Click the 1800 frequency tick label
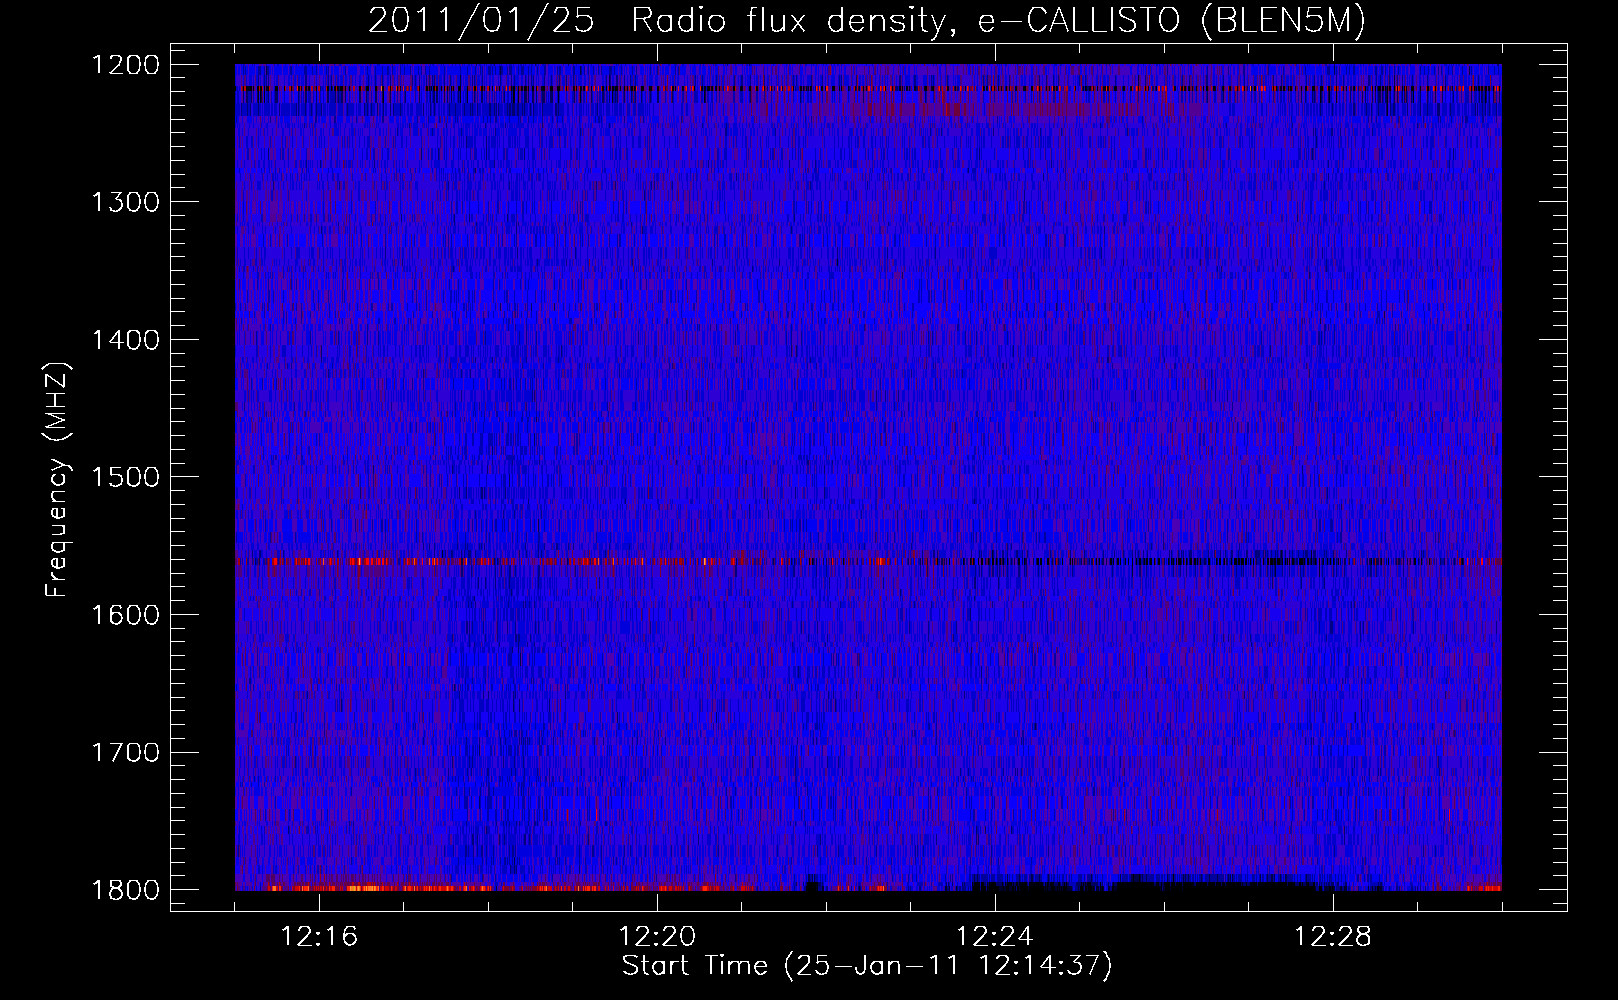Screen dimensions: 1618x1000 (125, 890)
